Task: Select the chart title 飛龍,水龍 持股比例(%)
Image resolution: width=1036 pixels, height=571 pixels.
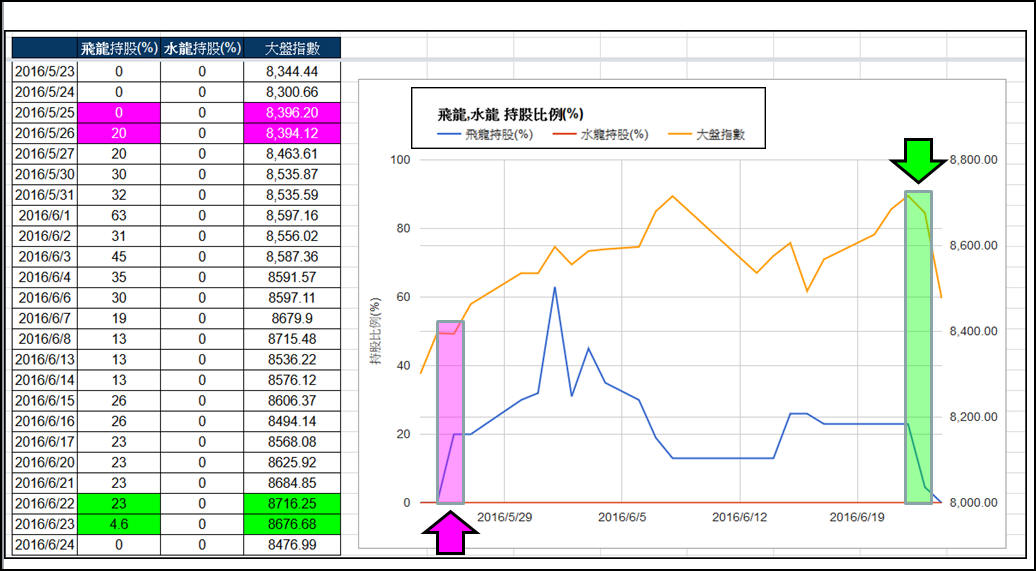Action: click(510, 114)
